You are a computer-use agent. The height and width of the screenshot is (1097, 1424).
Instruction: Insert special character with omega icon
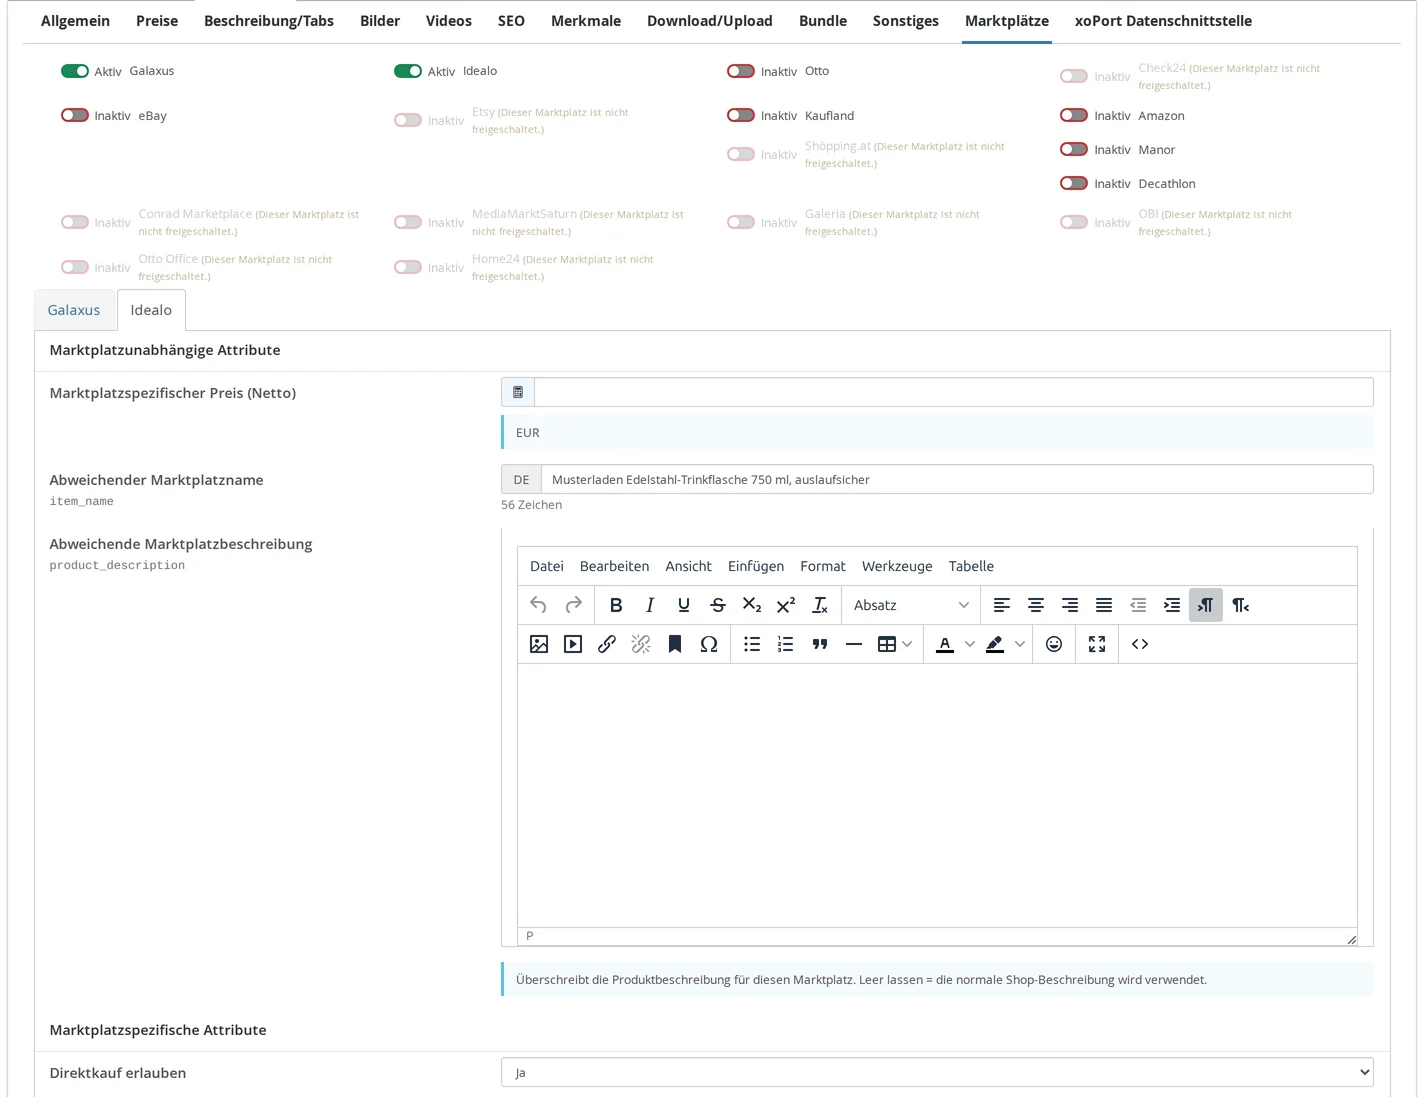click(x=709, y=644)
